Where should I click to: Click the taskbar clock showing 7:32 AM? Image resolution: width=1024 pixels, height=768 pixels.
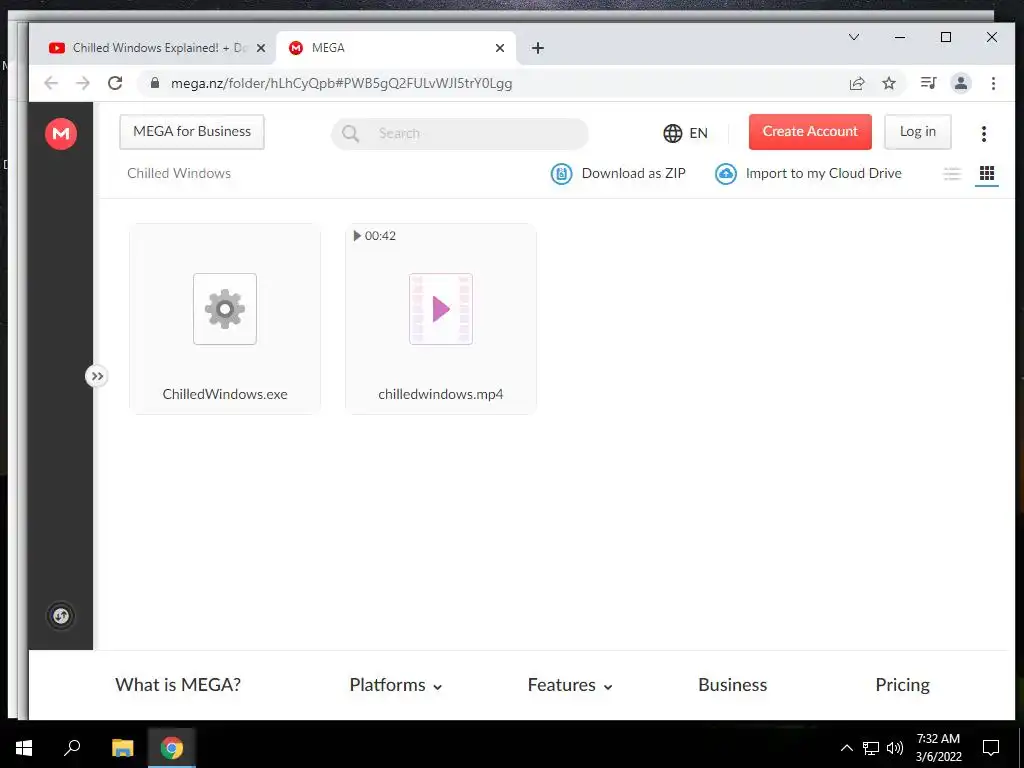click(938, 748)
